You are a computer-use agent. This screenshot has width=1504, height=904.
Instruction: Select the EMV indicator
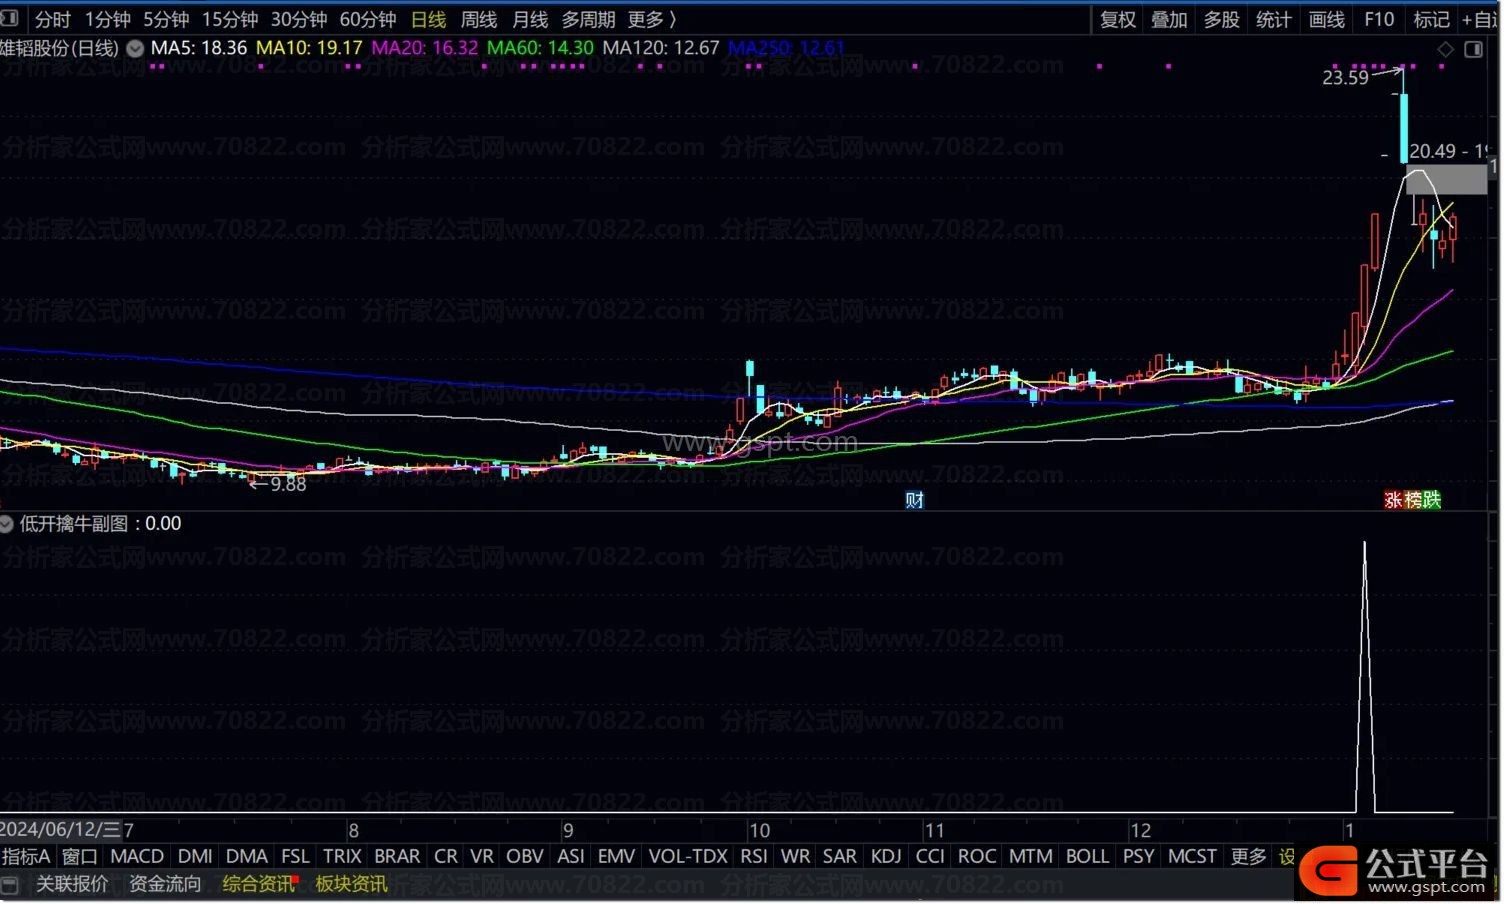pos(617,857)
